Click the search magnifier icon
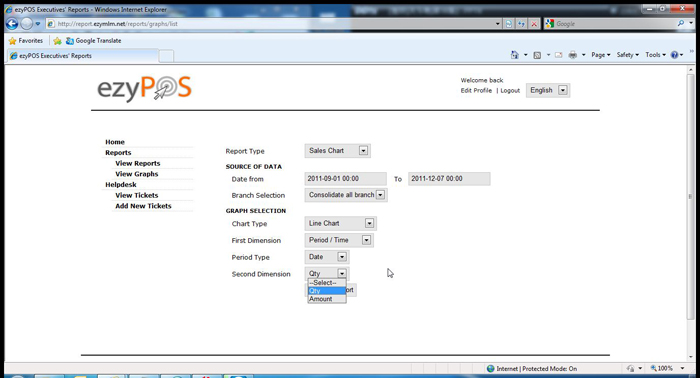The image size is (700, 378). (681, 23)
